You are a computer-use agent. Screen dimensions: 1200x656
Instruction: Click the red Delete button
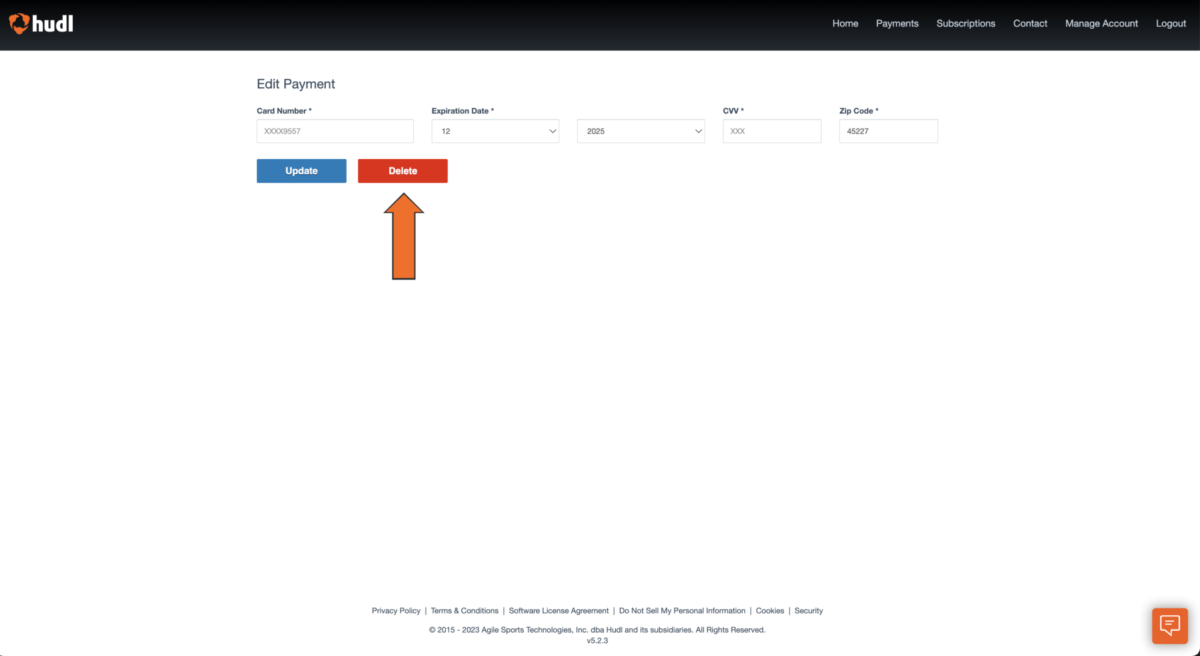pos(402,170)
